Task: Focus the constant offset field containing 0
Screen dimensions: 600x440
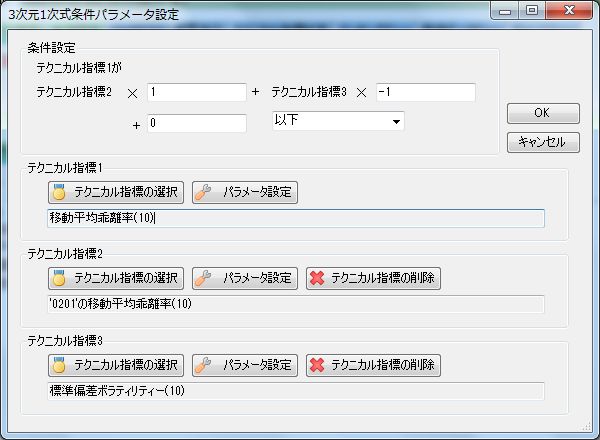Action: coord(197,123)
